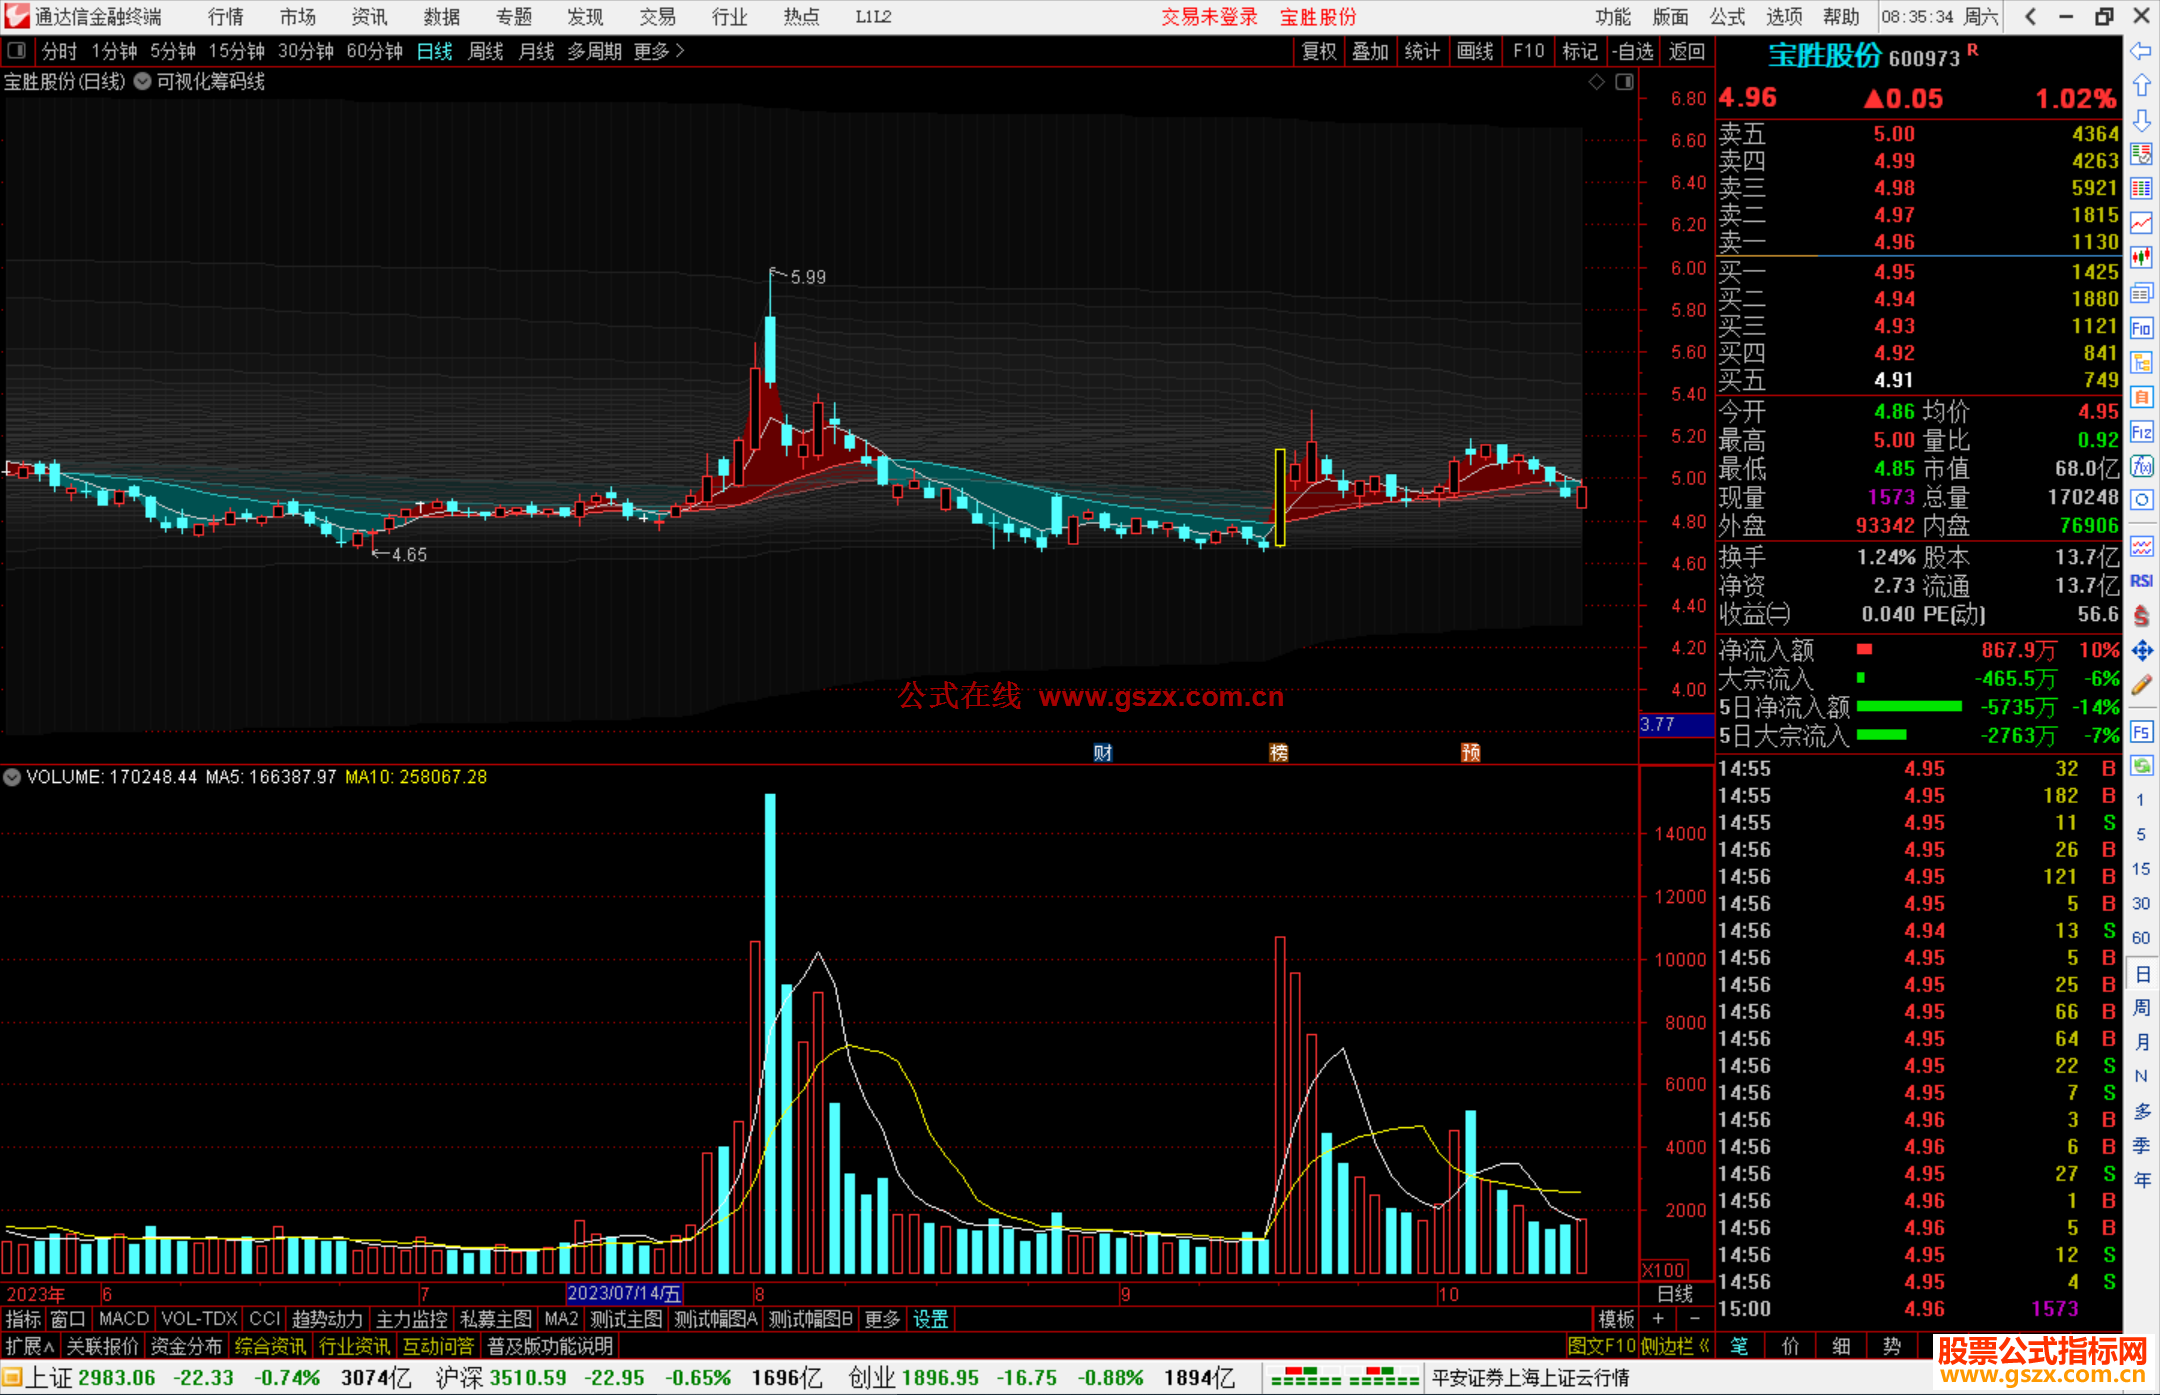Image resolution: width=2160 pixels, height=1395 pixels.
Task: Select the 日 period in right sidebar
Action: coord(2141,974)
